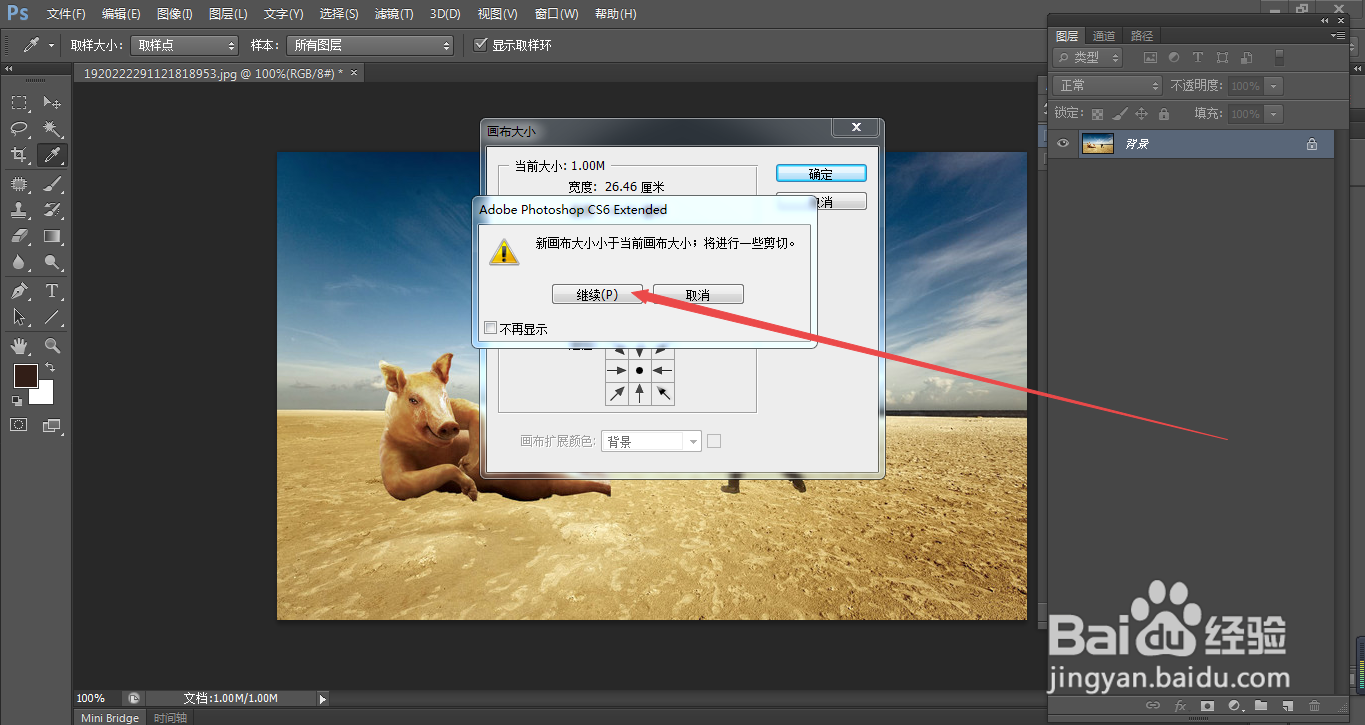Select the Magic Wand tool
Image resolution: width=1365 pixels, height=725 pixels.
pos(52,129)
